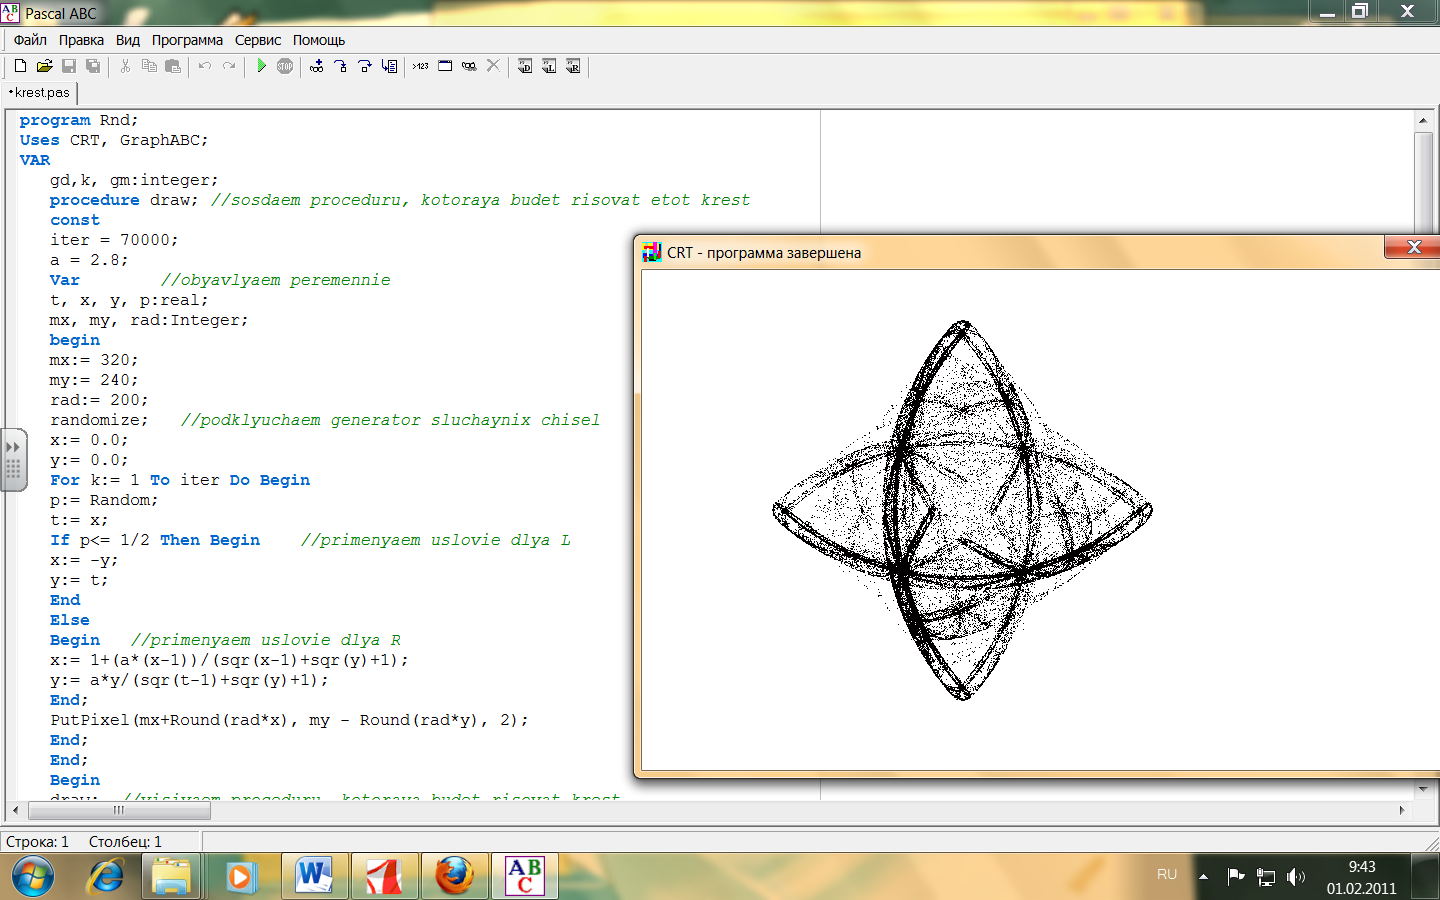Screen dimensions: 1440x900
Task: Click the Run to Cursor icon
Action: (x=389, y=66)
